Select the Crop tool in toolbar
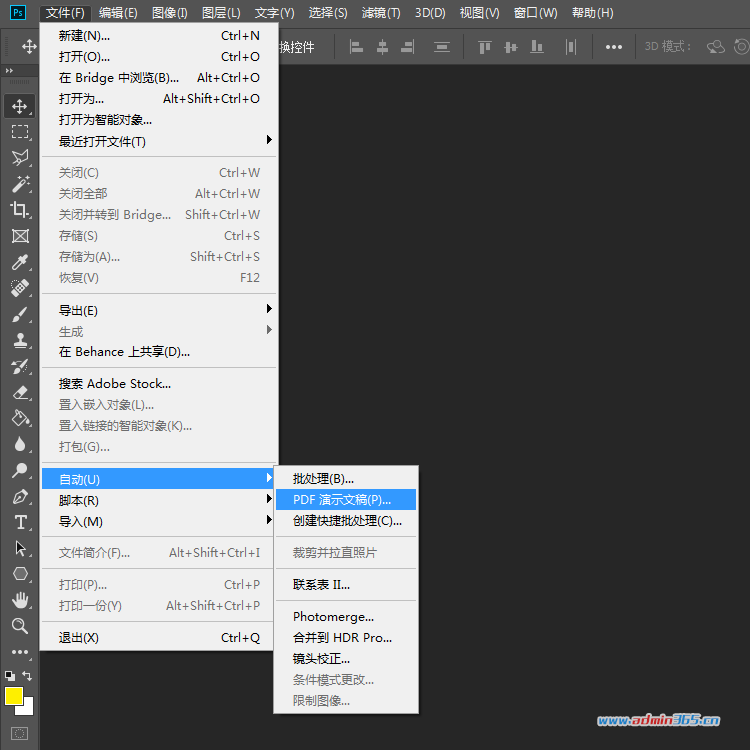The height and width of the screenshot is (750, 750). 20,210
